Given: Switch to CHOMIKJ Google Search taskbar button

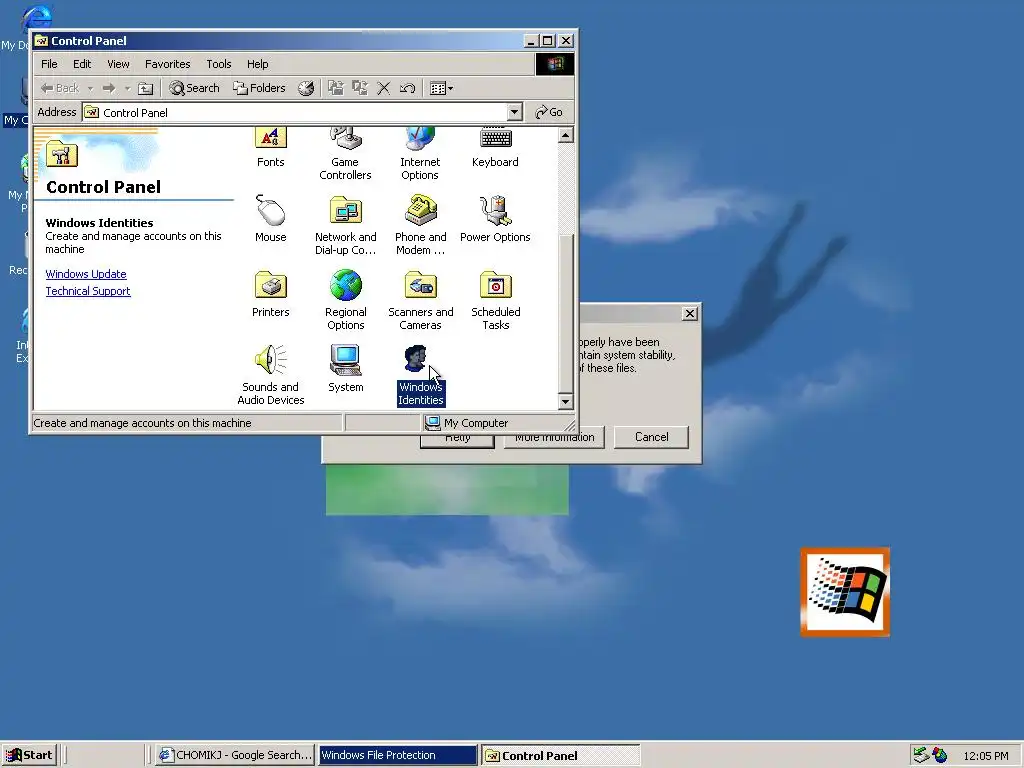Looking at the screenshot, I should (x=236, y=755).
